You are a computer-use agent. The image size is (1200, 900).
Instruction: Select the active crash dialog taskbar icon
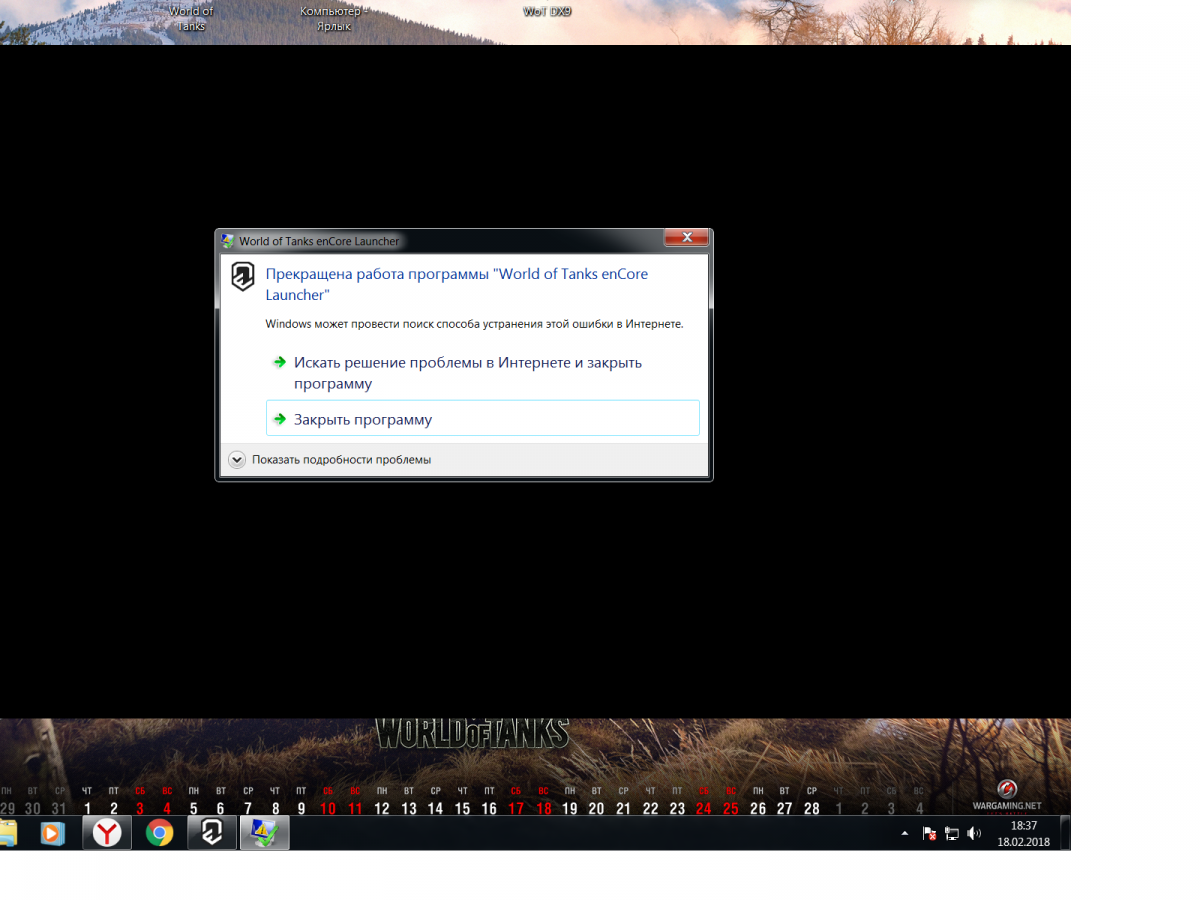(x=264, y=833)
